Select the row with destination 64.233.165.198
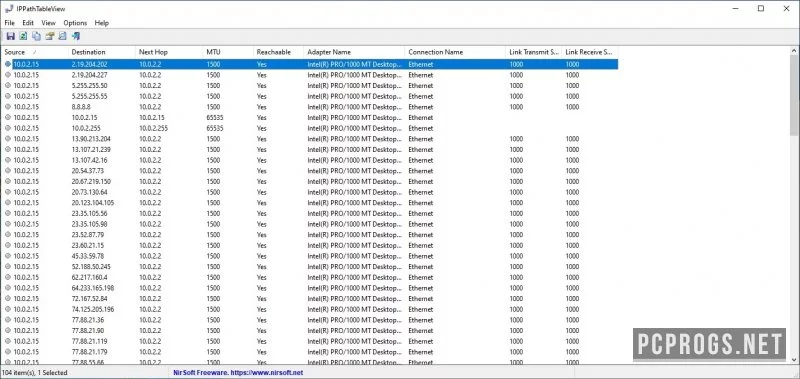Viewport: 800px width, 379px height. tap(309, 288)
